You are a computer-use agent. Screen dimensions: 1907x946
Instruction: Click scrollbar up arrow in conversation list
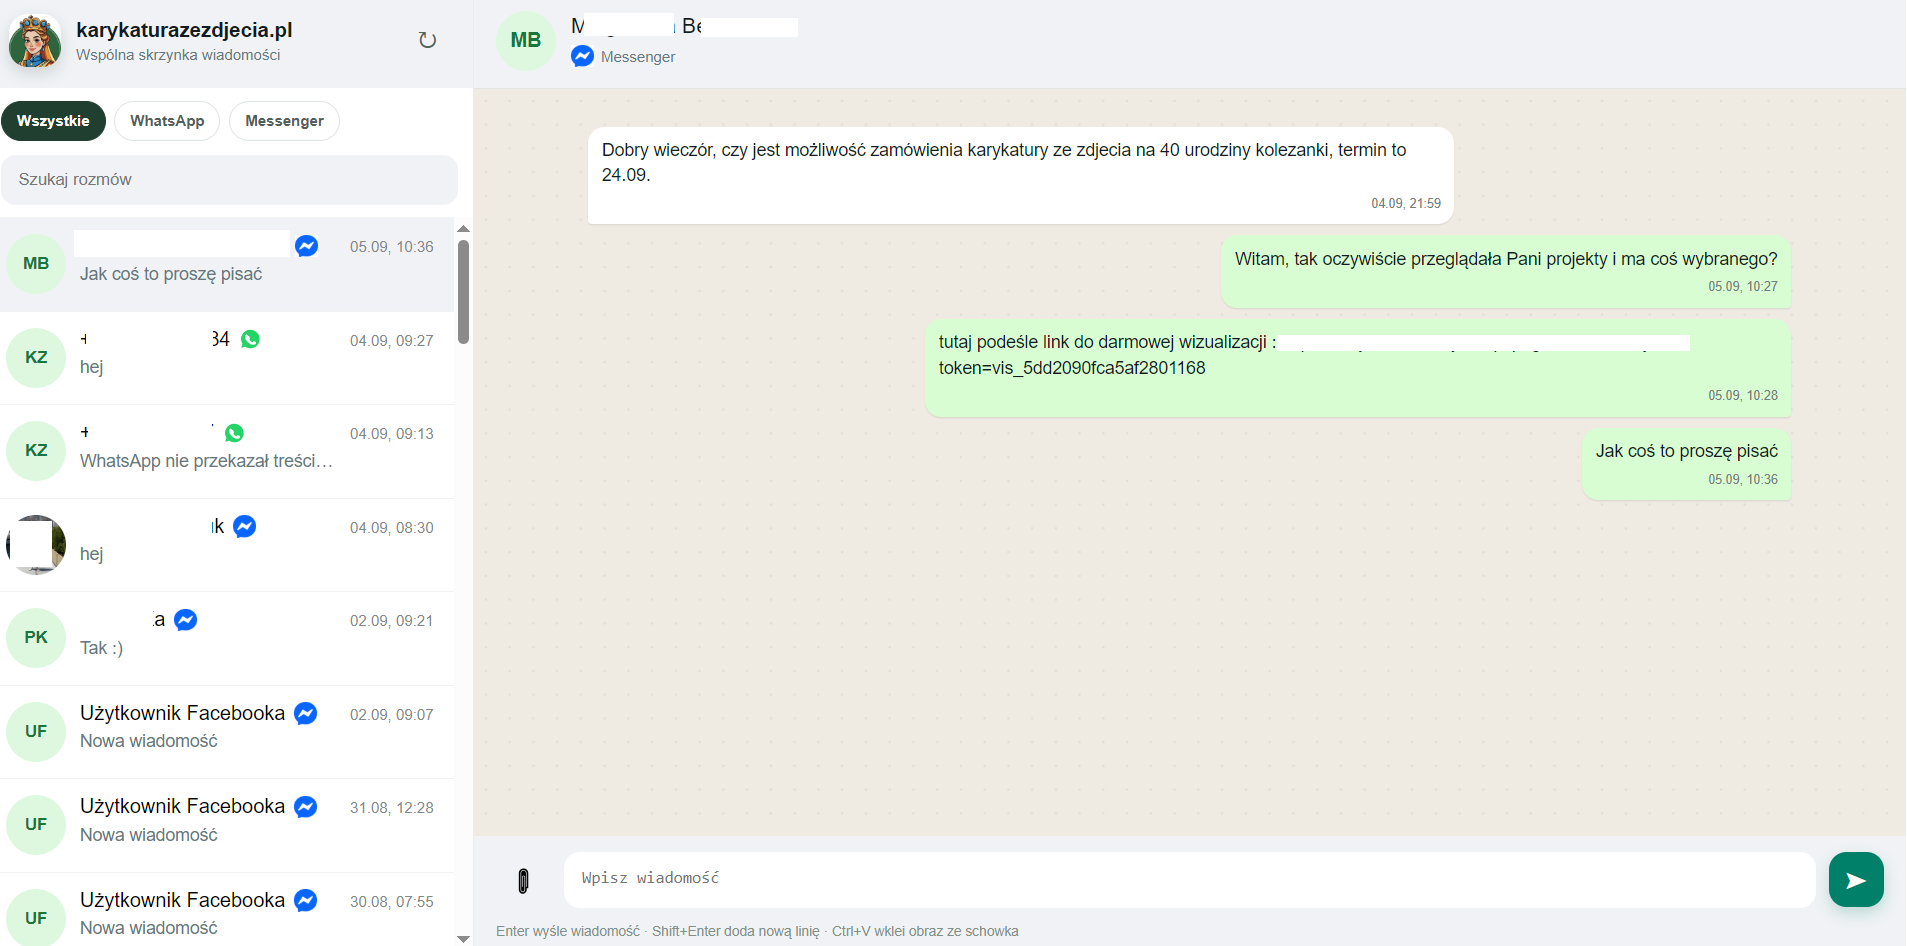click(x=463, y=229)
